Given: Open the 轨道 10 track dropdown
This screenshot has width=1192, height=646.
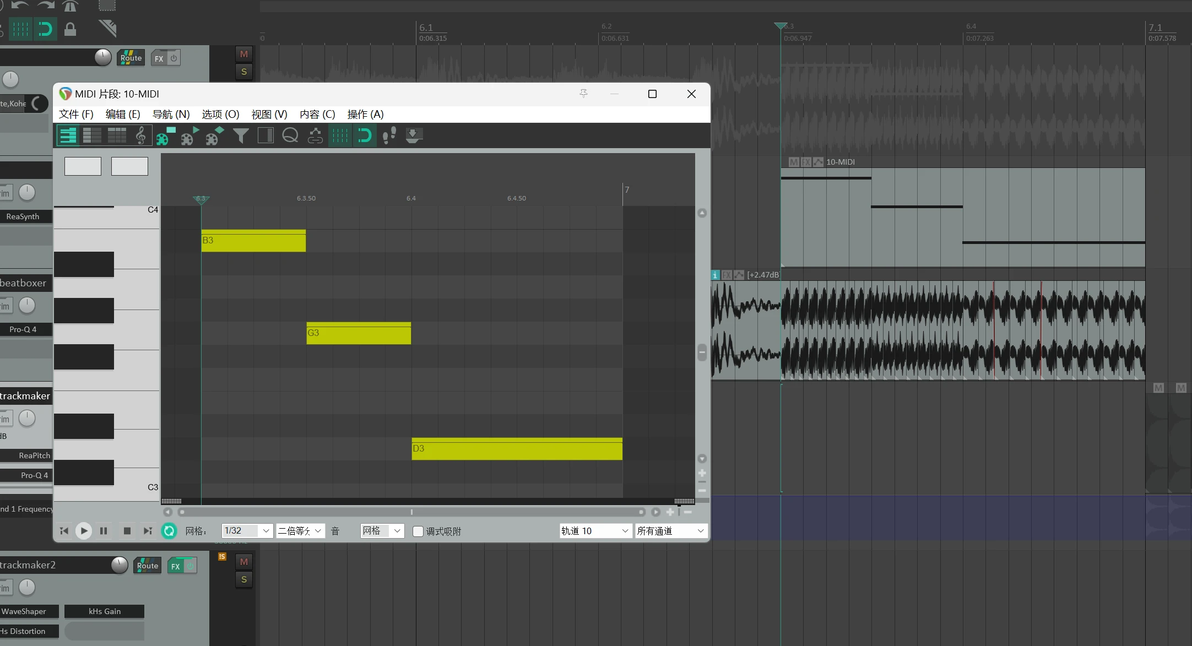Looking at the screenshot, I should [595, 530].
